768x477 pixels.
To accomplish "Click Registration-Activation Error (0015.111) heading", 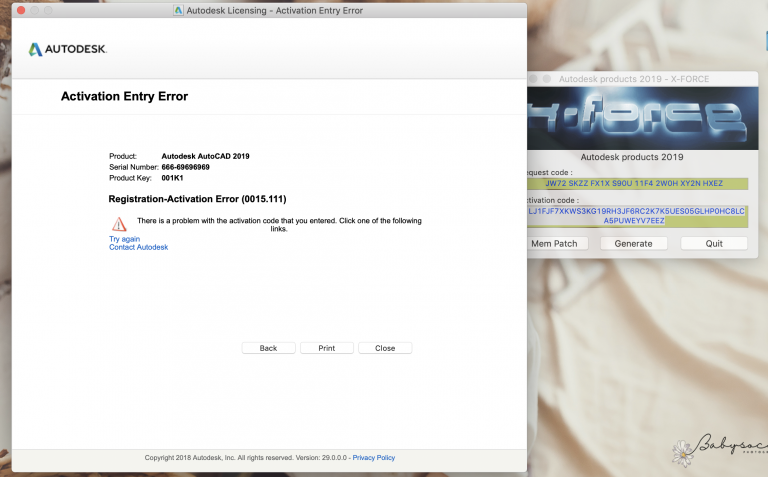I will pos(197,199).
